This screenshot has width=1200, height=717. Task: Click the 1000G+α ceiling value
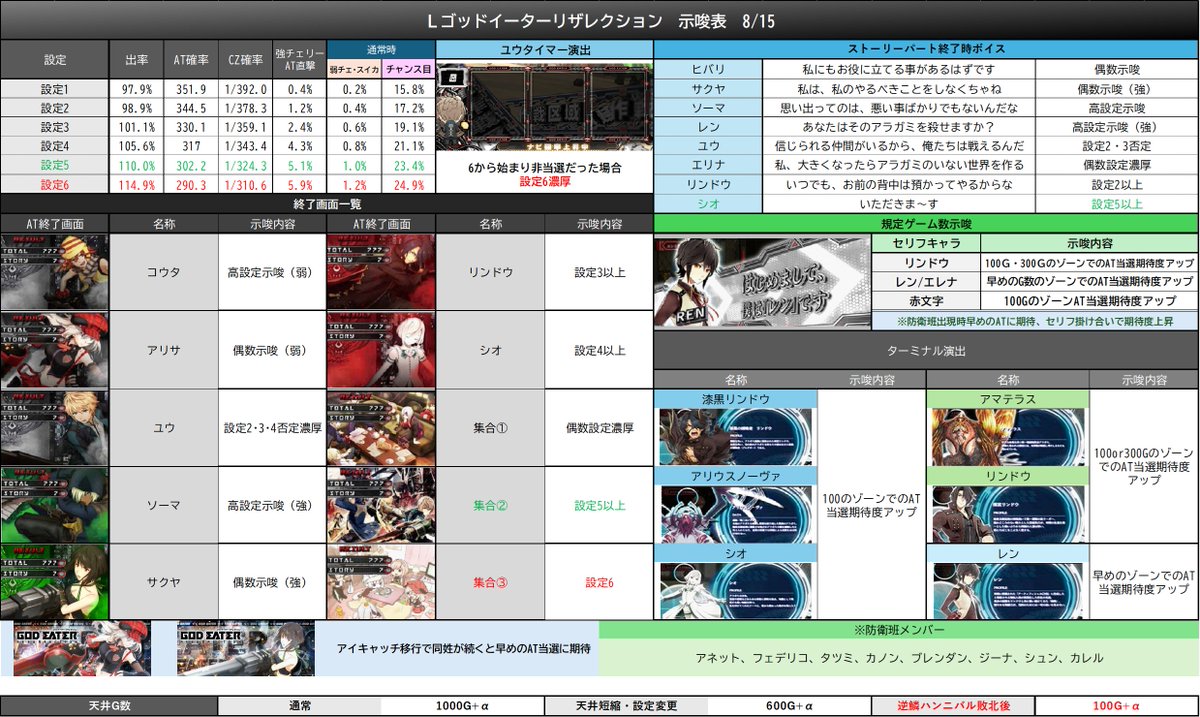point(463,706)
